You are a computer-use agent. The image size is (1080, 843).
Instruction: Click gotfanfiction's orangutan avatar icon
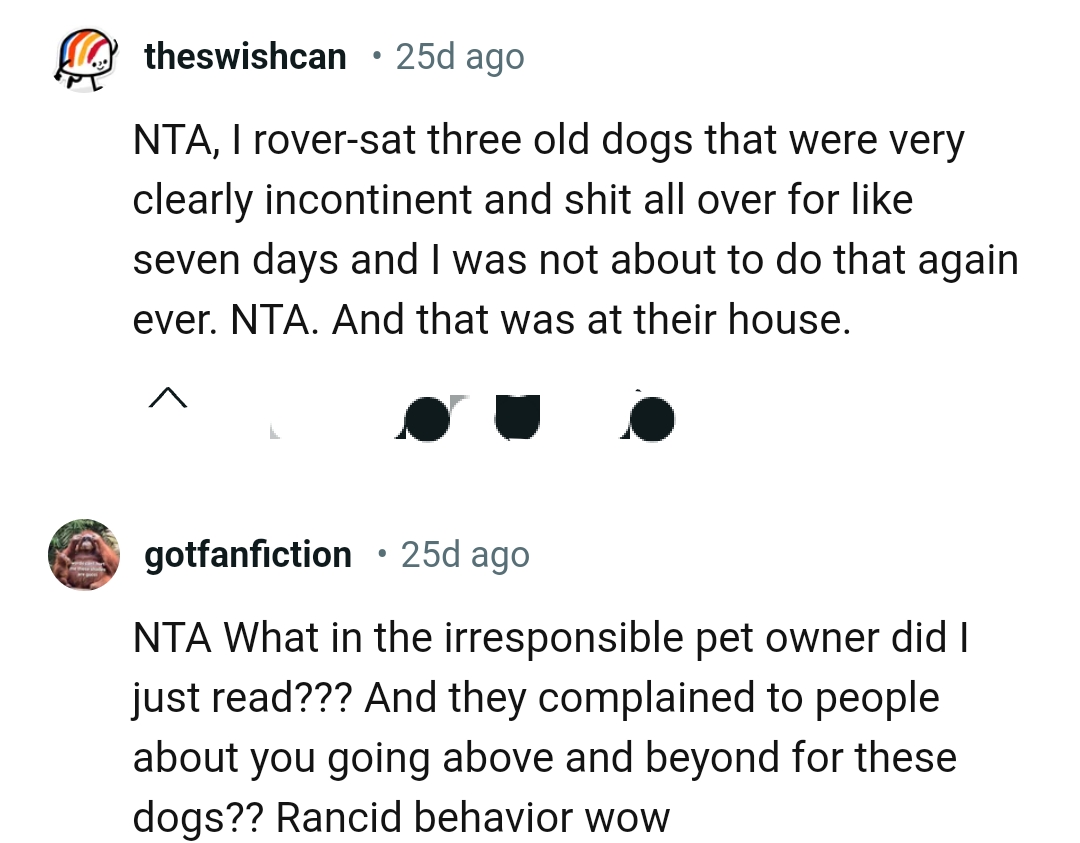point(84,554)
